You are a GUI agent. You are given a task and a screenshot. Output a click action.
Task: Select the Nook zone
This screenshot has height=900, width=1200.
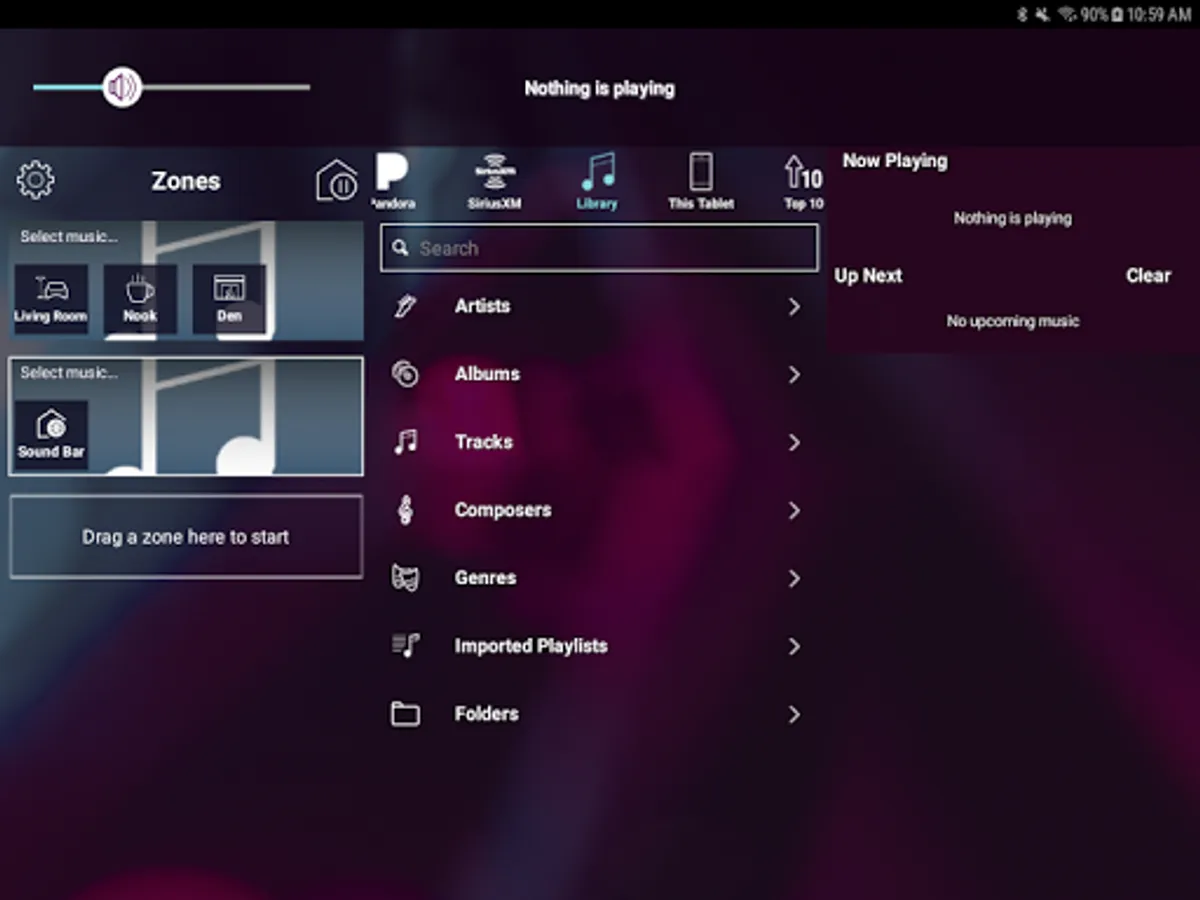pyautogui.click(x=140, y=299)
